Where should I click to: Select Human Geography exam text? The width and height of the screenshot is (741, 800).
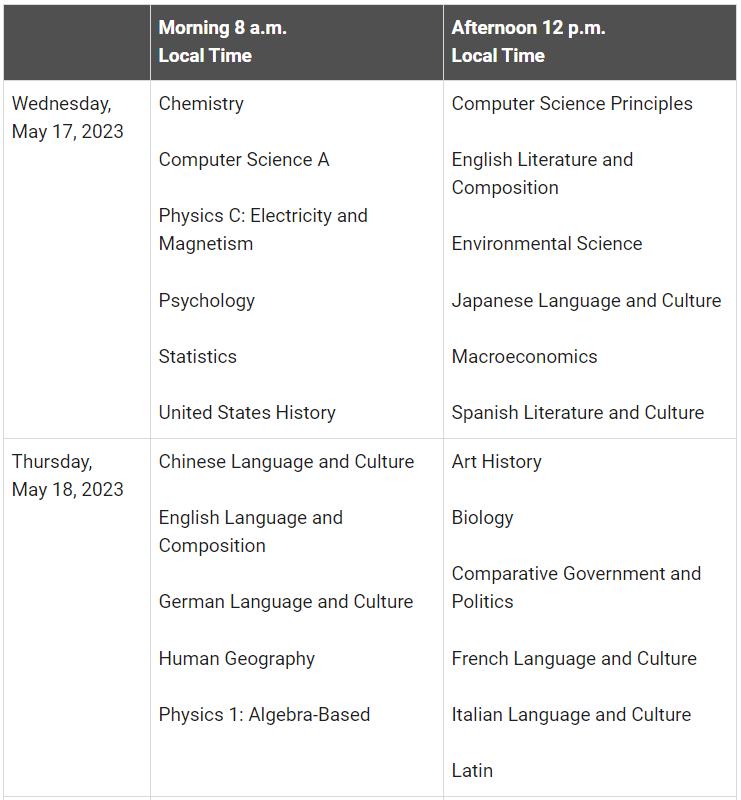pyautogui.click(x=236, y=659)
